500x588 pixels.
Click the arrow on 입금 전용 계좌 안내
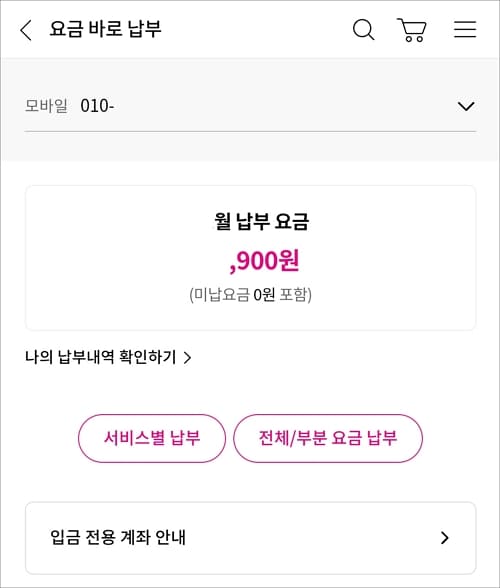[x=445, y=538]
